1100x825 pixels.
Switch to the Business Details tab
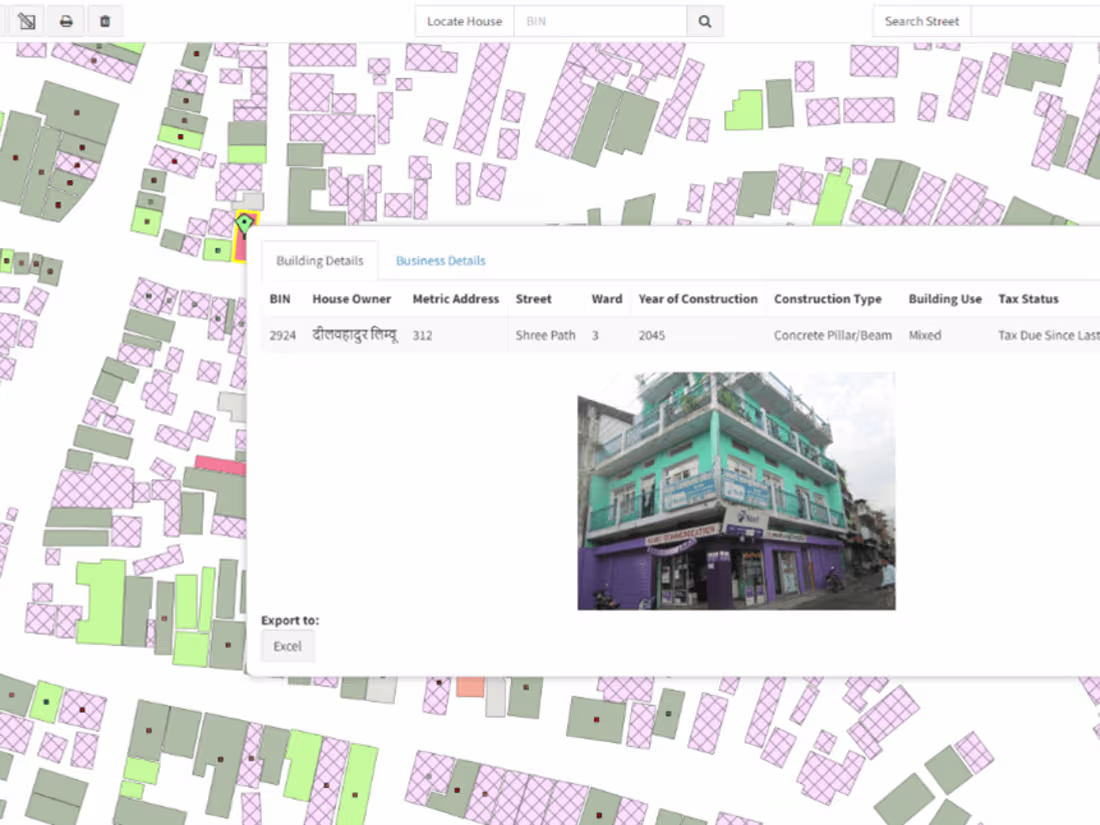[x=440, y=260]
